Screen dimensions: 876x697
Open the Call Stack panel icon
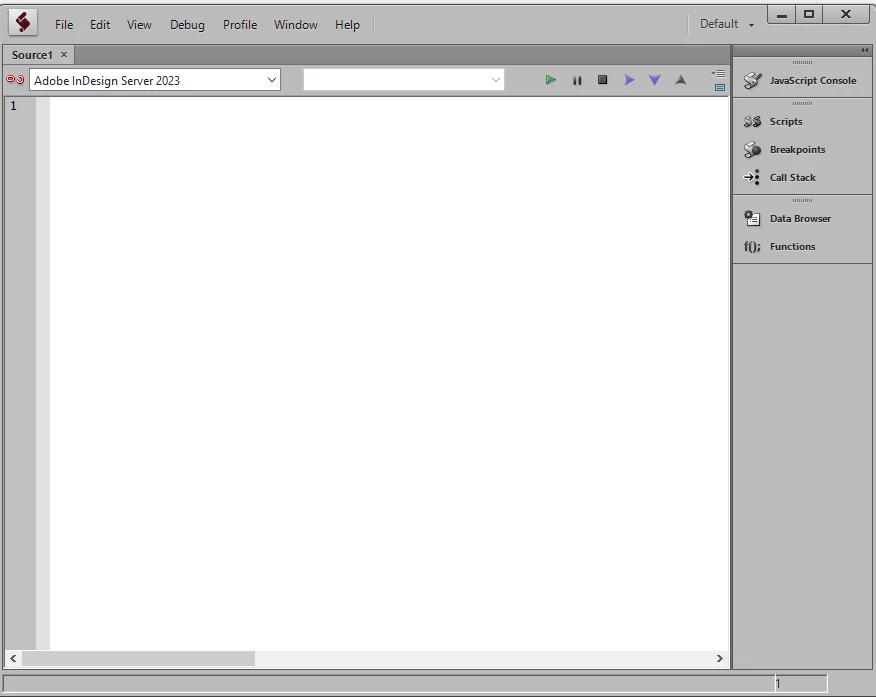752,177
